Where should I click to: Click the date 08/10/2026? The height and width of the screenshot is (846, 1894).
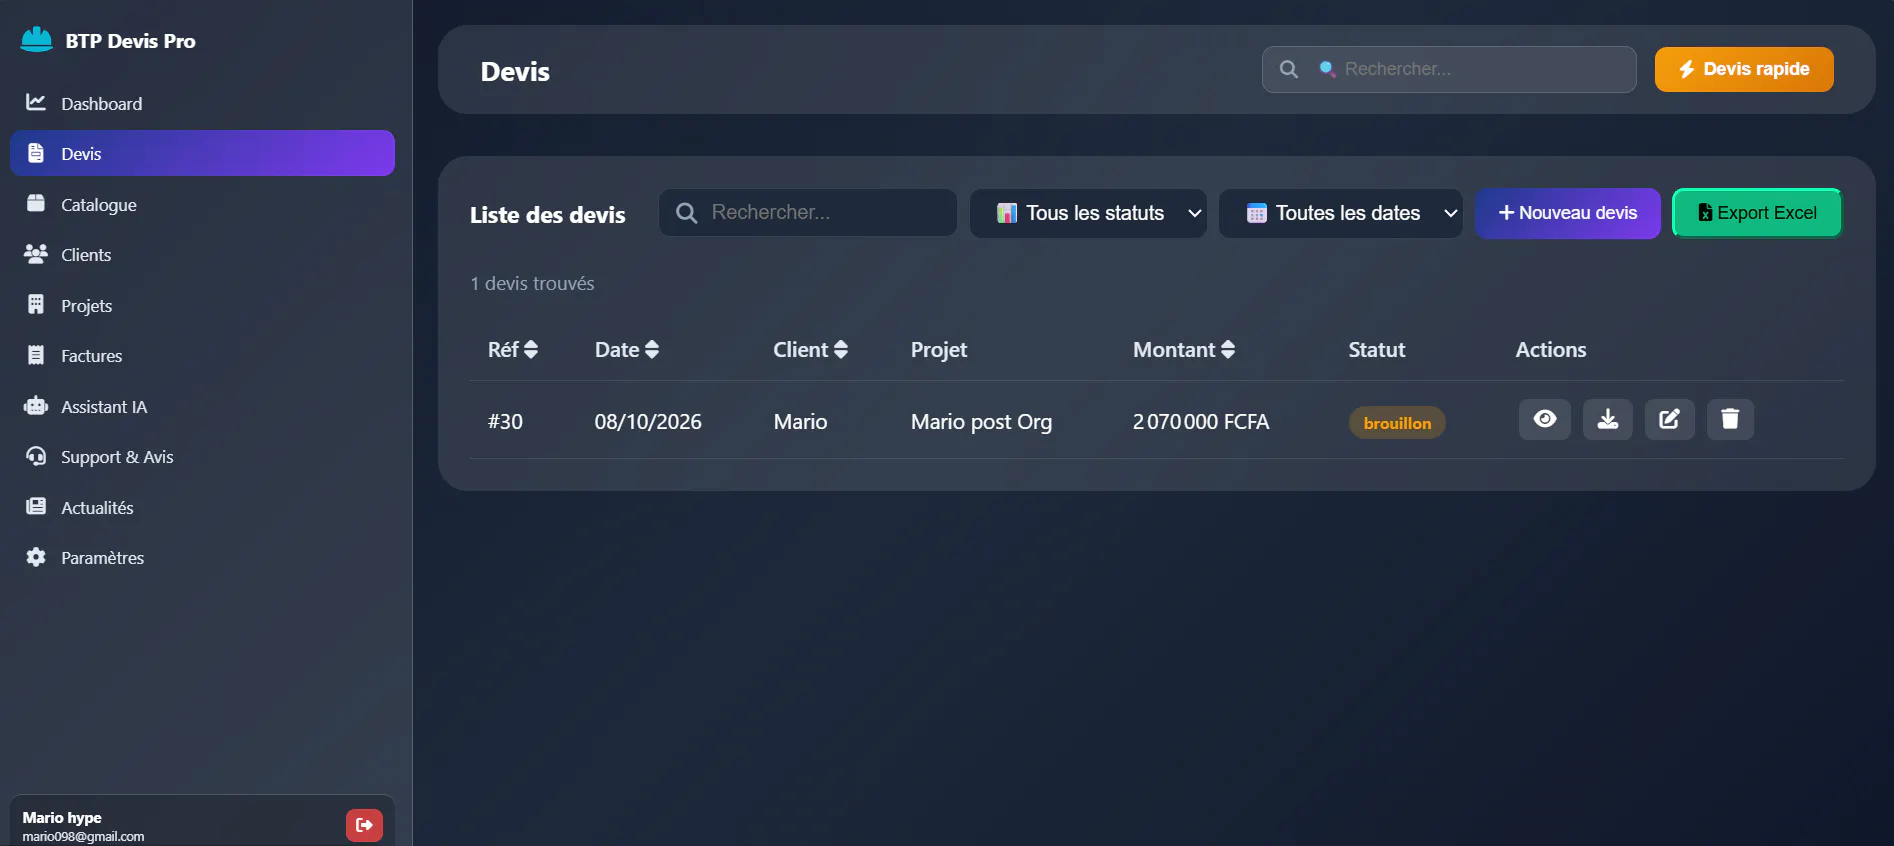(x=648, y=422)
